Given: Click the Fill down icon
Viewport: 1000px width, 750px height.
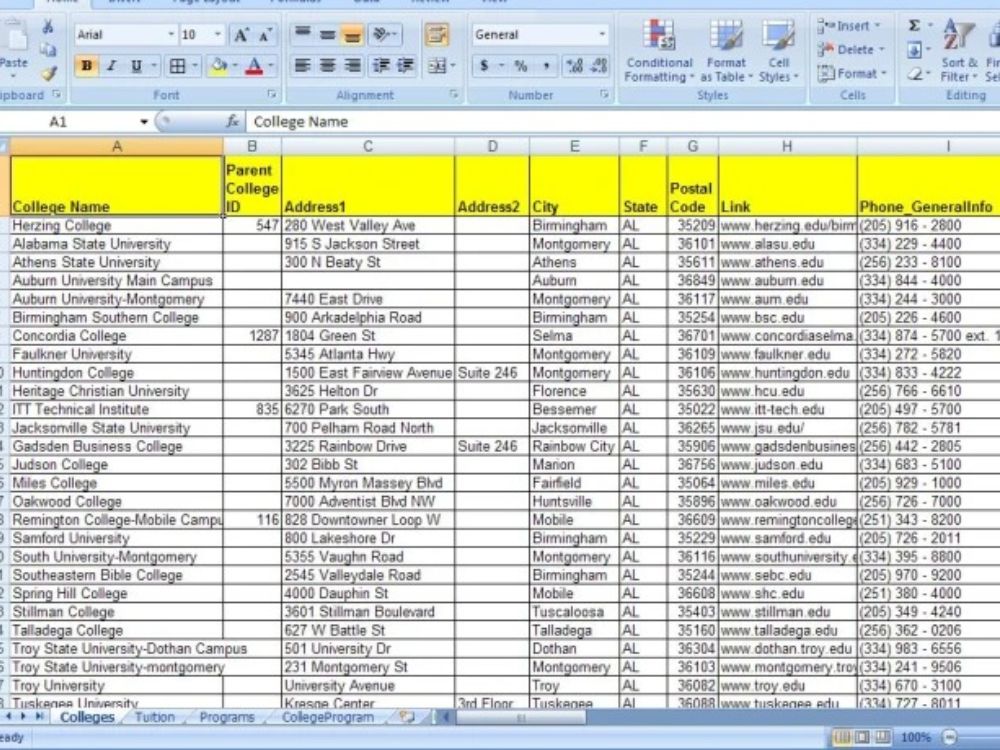Looking at the screenshot, I should pos(915,50).
